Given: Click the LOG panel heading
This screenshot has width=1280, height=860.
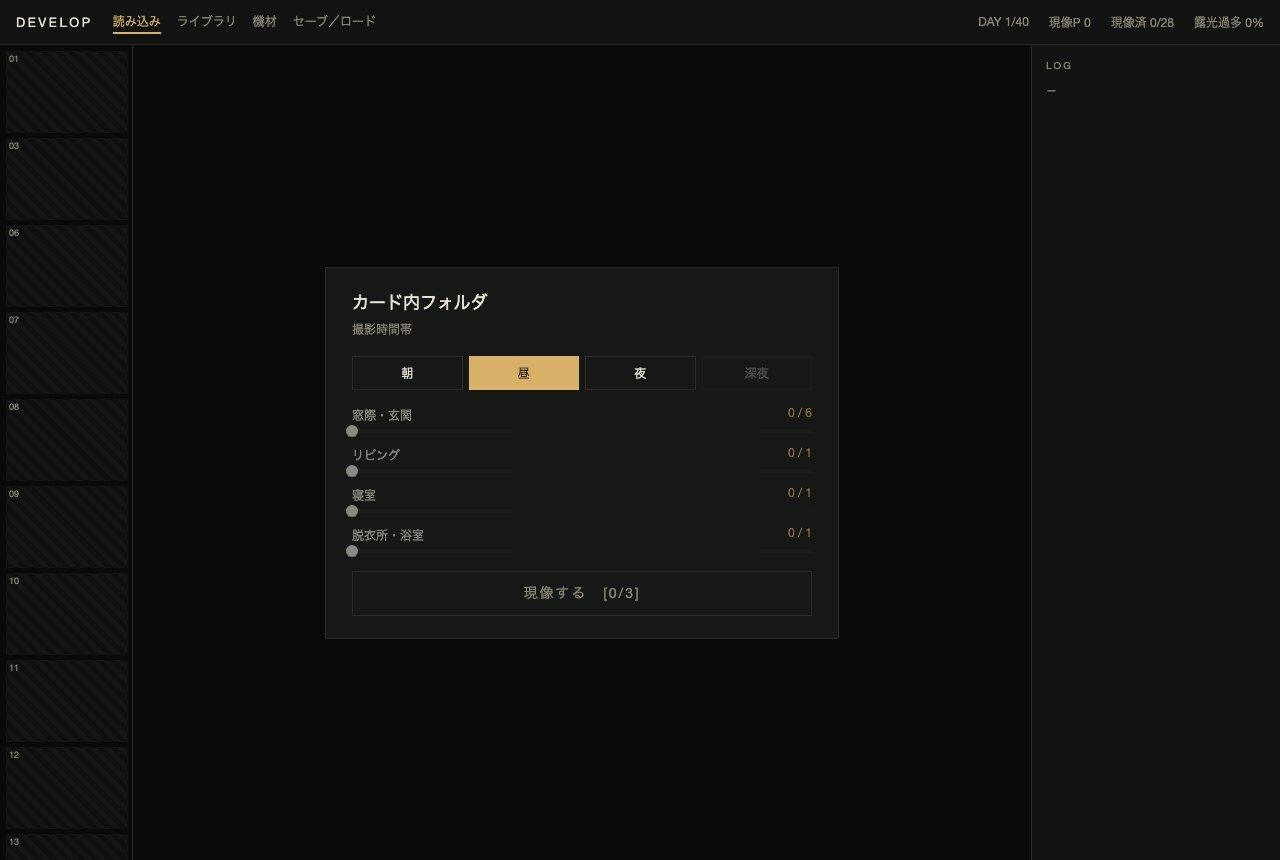Looking at the screenshot, I should 1059,66.
